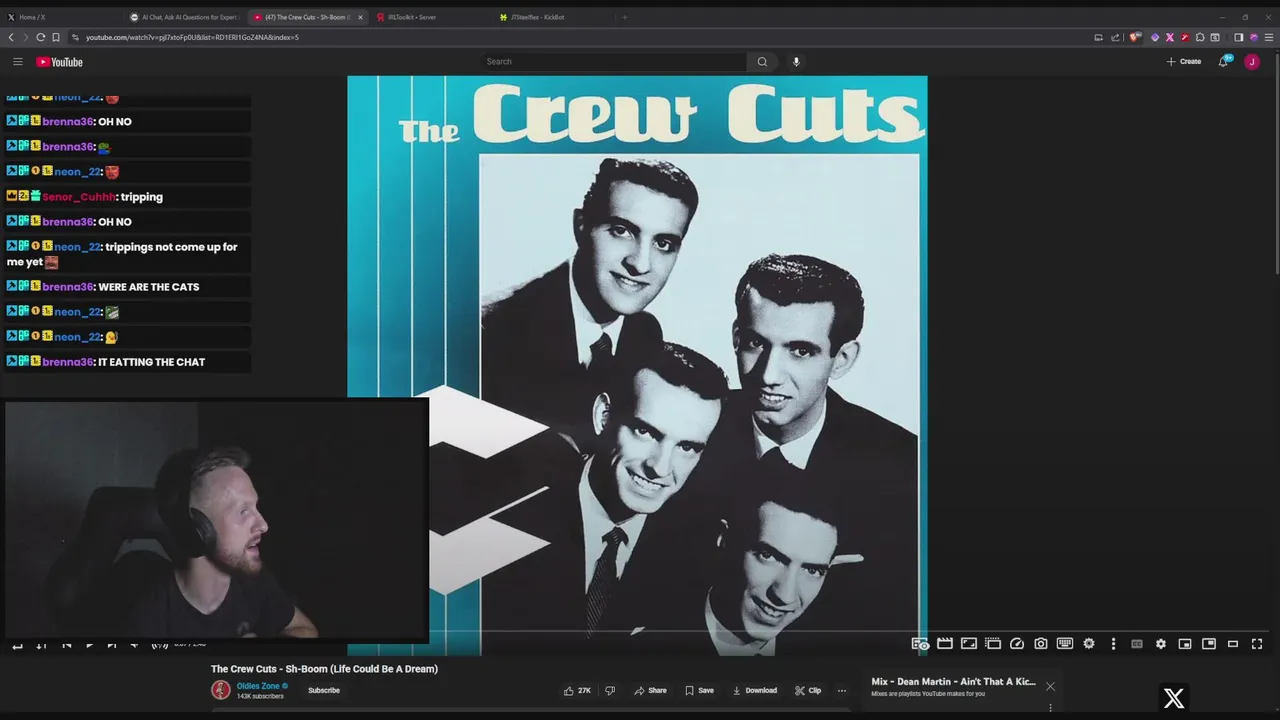Screen dimensions: 1280x720
Task: Enter fullscreen mode on the player
Action: click(1257, 644)
